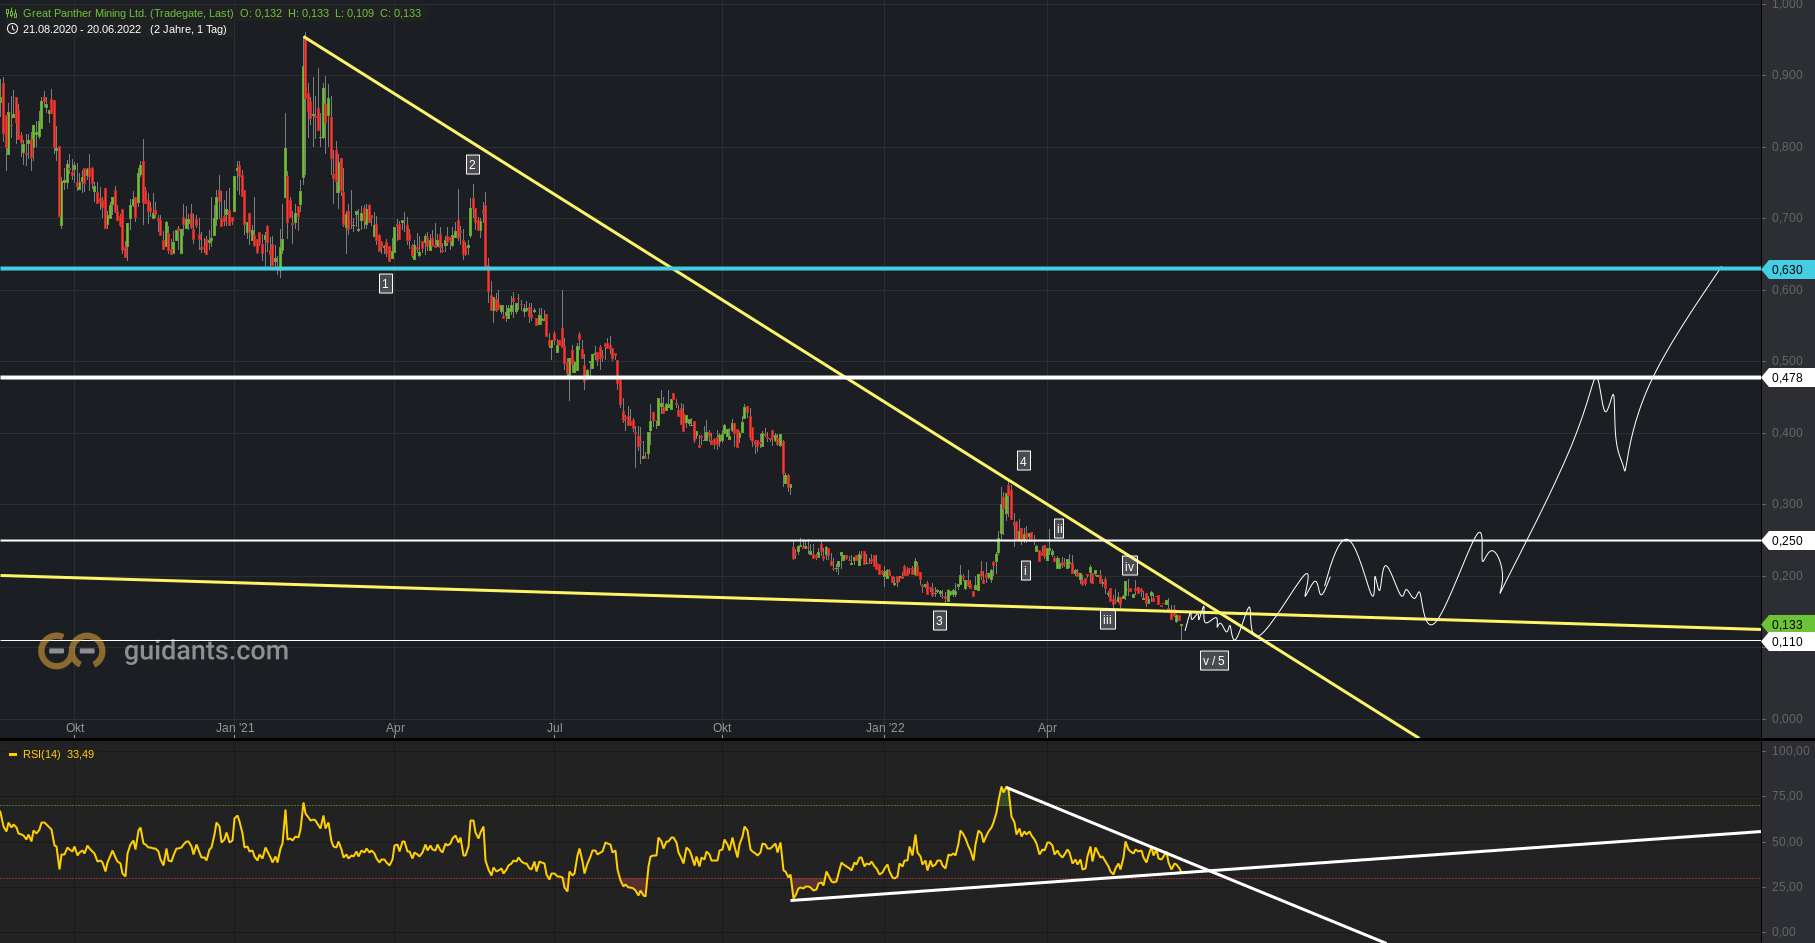The height and width of the screenshot is (943, 1815).
Task: Click sub-wave label 'iii' on the chart
Action: (1107, 621)
